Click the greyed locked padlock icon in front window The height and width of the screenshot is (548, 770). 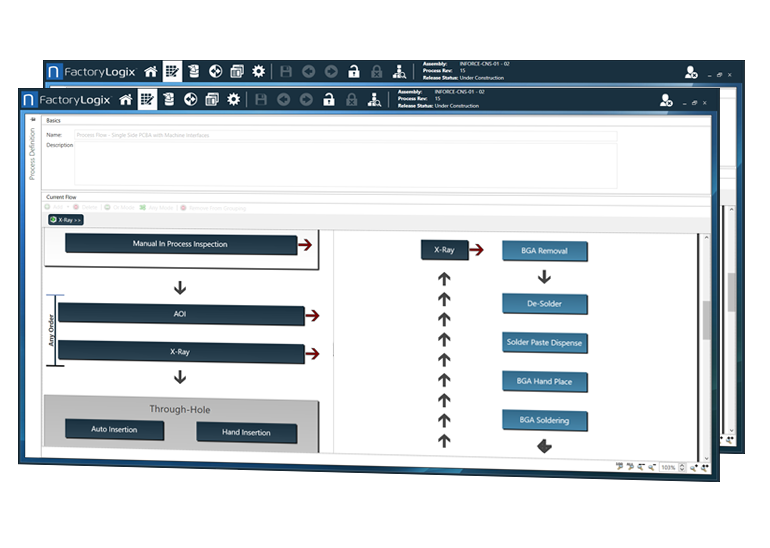pyautogui.click(x=352, y=100)
